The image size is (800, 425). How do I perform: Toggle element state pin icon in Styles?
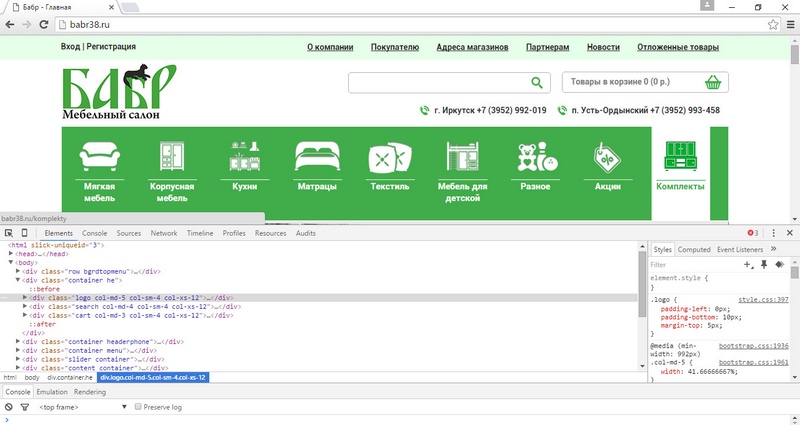click(x=764, y=264)
